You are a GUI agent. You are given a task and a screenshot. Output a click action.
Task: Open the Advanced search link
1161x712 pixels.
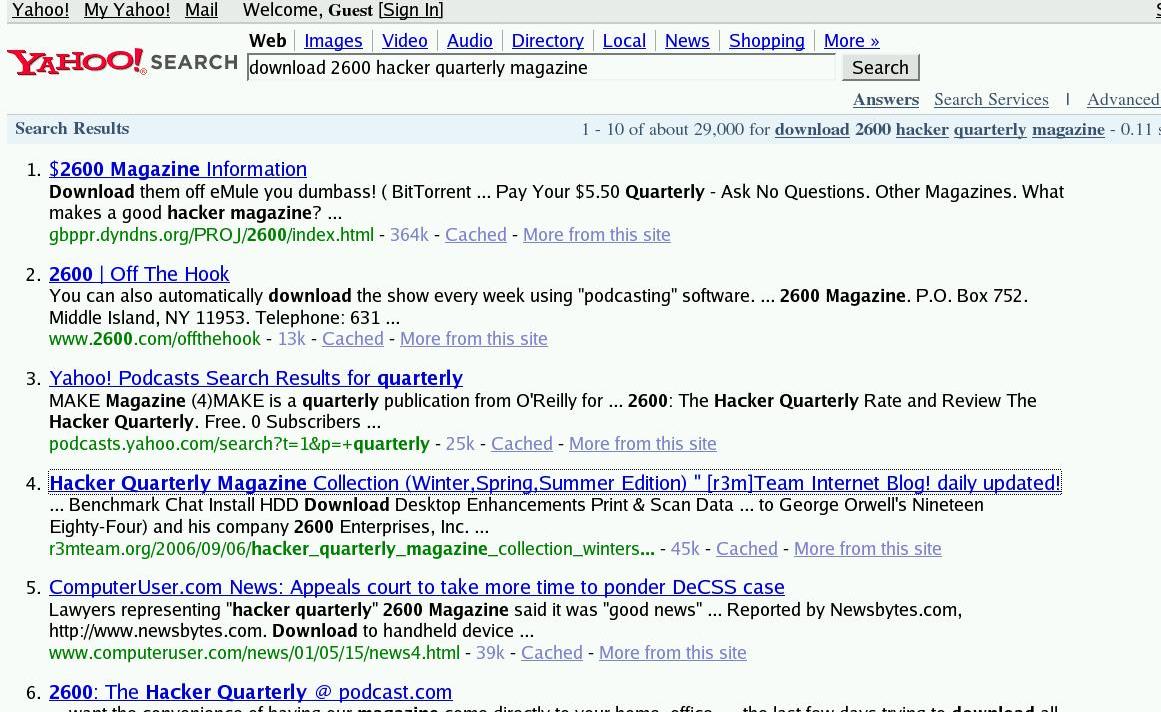1123,100
